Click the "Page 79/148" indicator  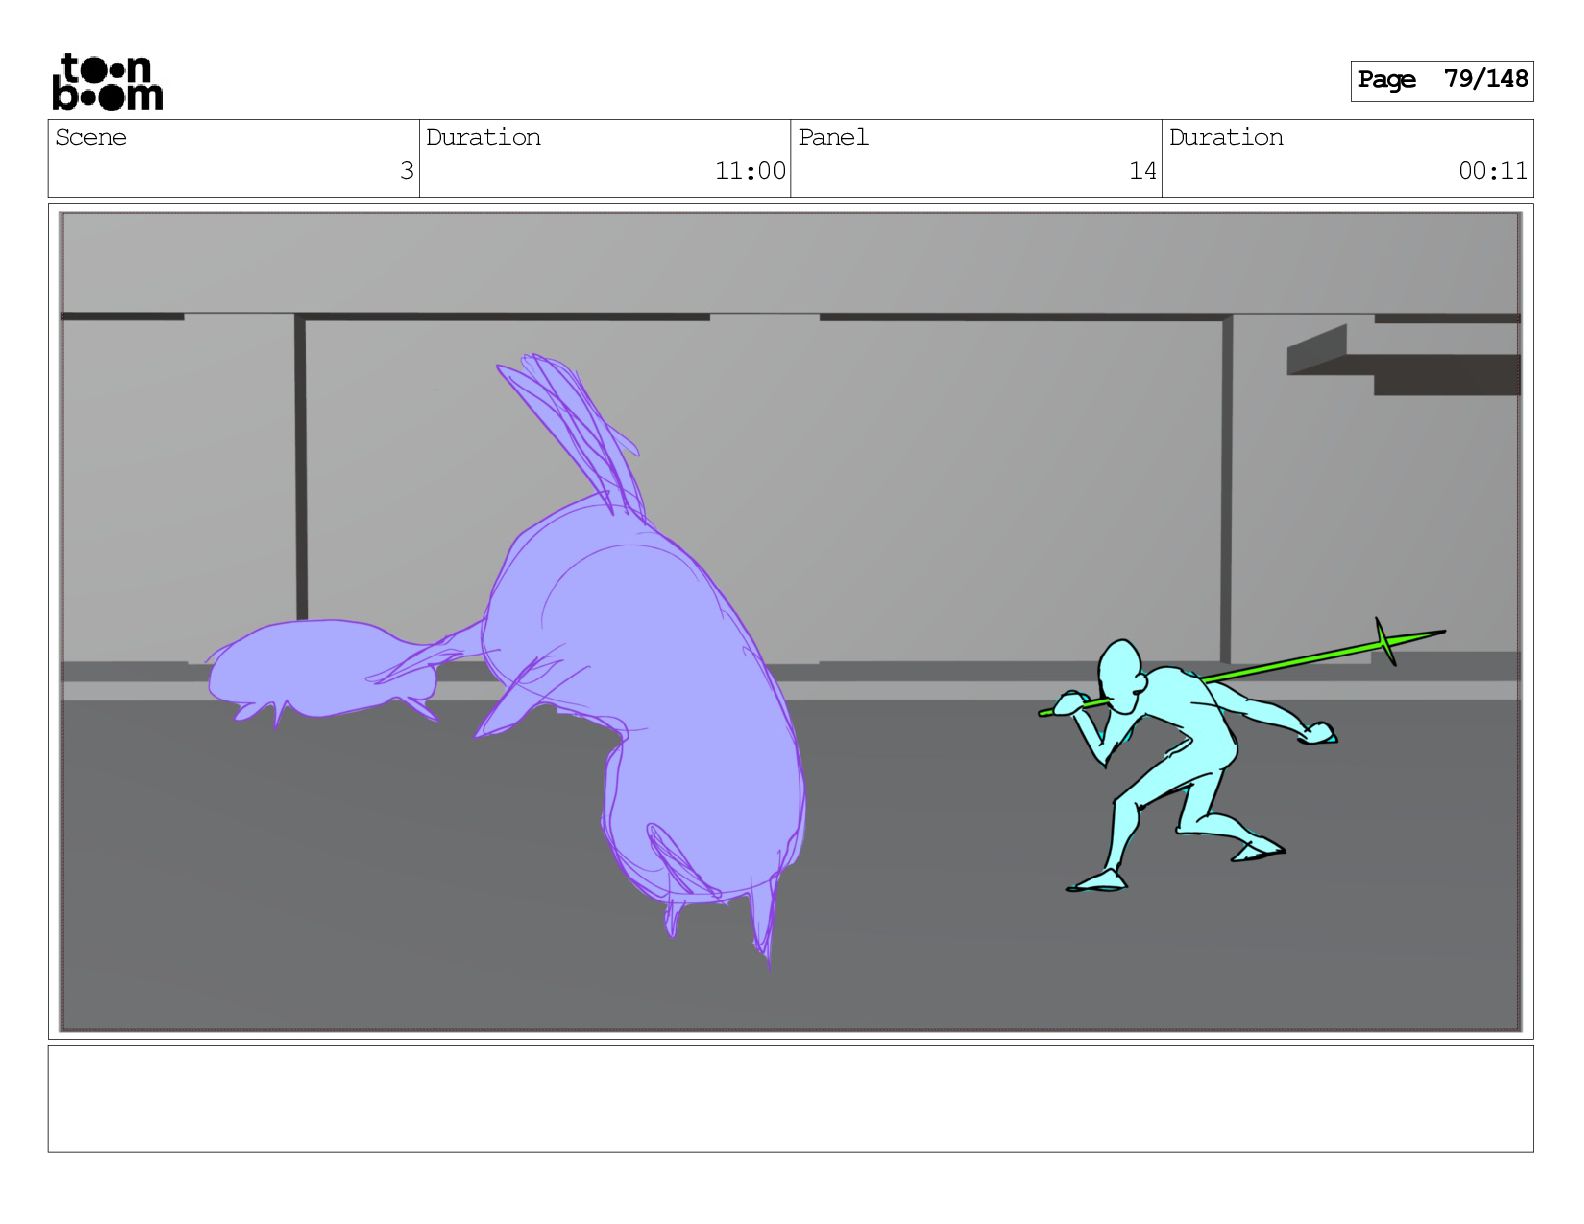pos(1441,80)
